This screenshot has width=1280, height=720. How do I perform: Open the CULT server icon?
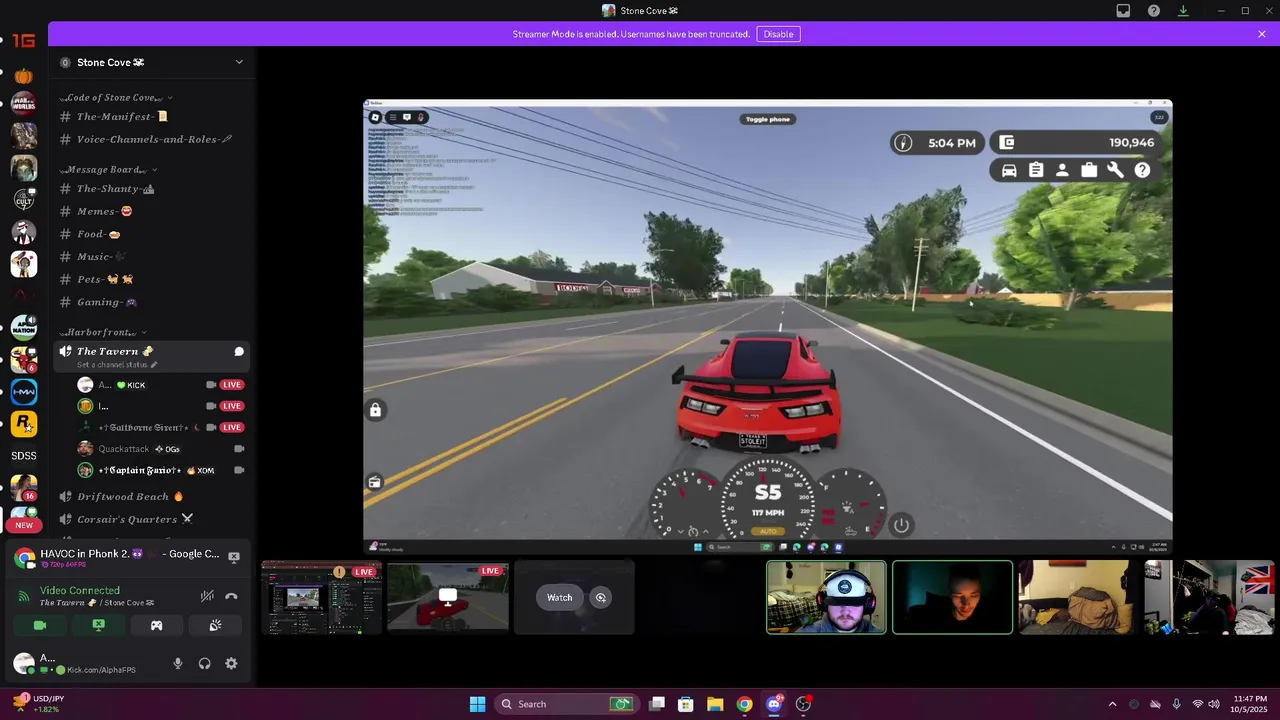tap(24, 200)
